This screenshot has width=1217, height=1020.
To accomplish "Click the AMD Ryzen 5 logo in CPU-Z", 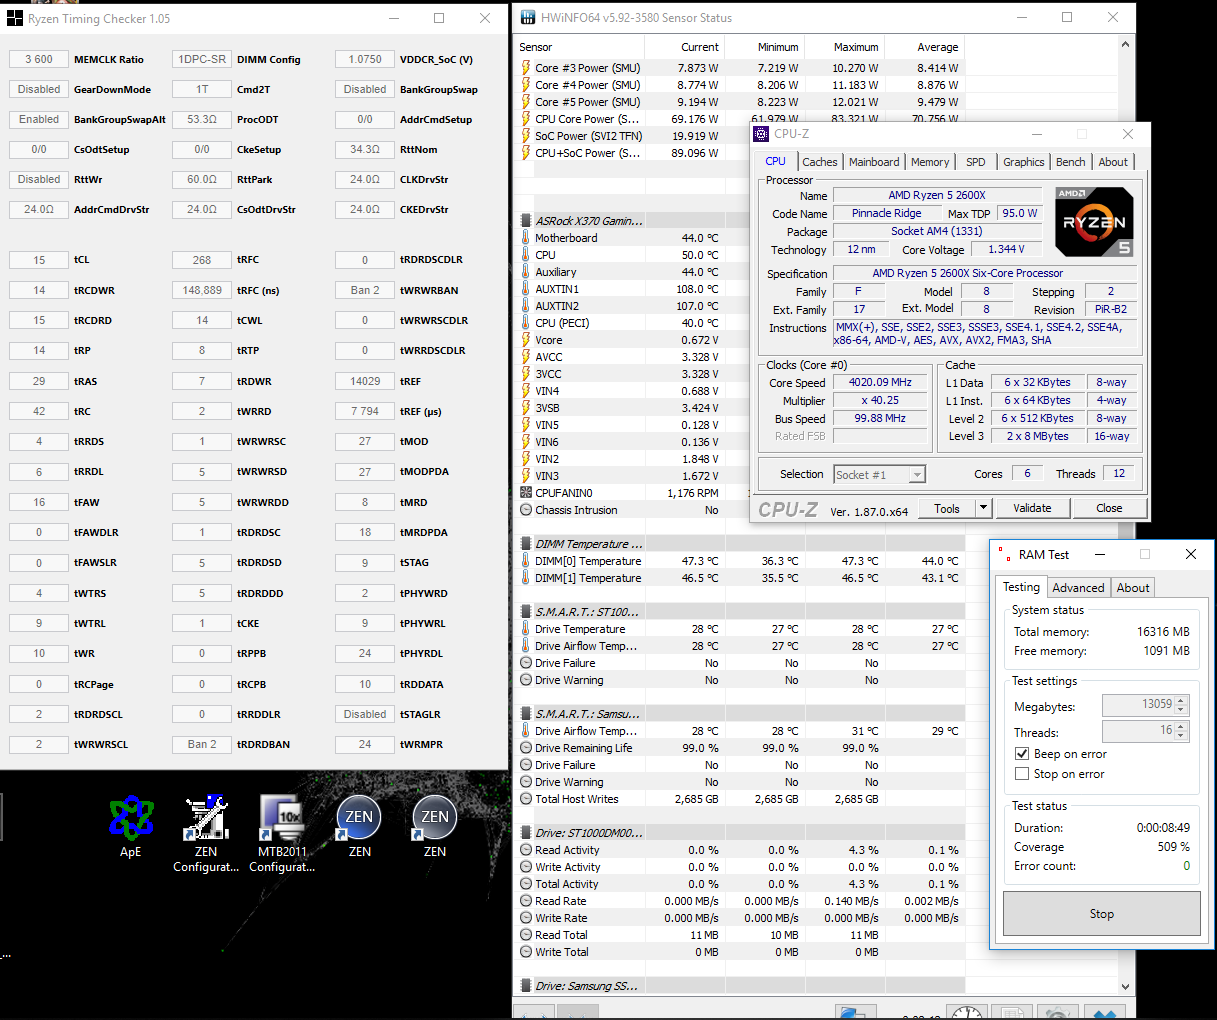I will (1094, 222).
